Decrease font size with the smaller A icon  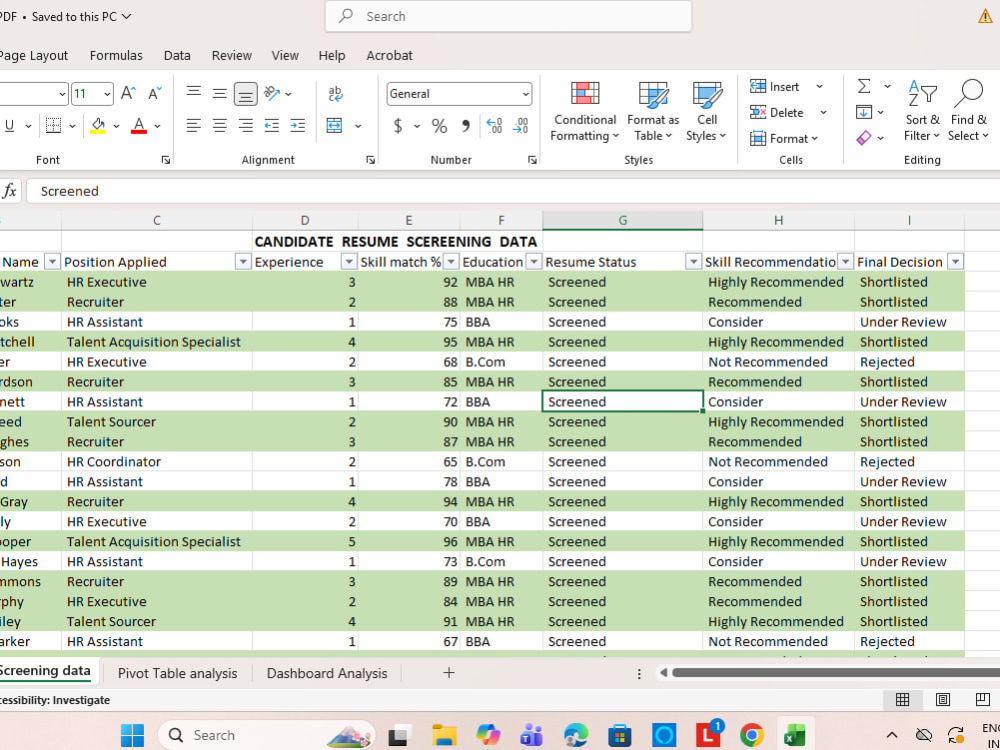click(x=155, y=94)
